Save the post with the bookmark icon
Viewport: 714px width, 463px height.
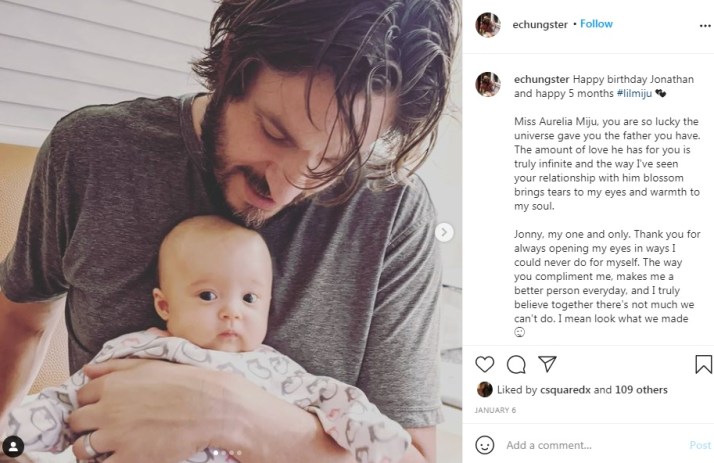[703, 364]
